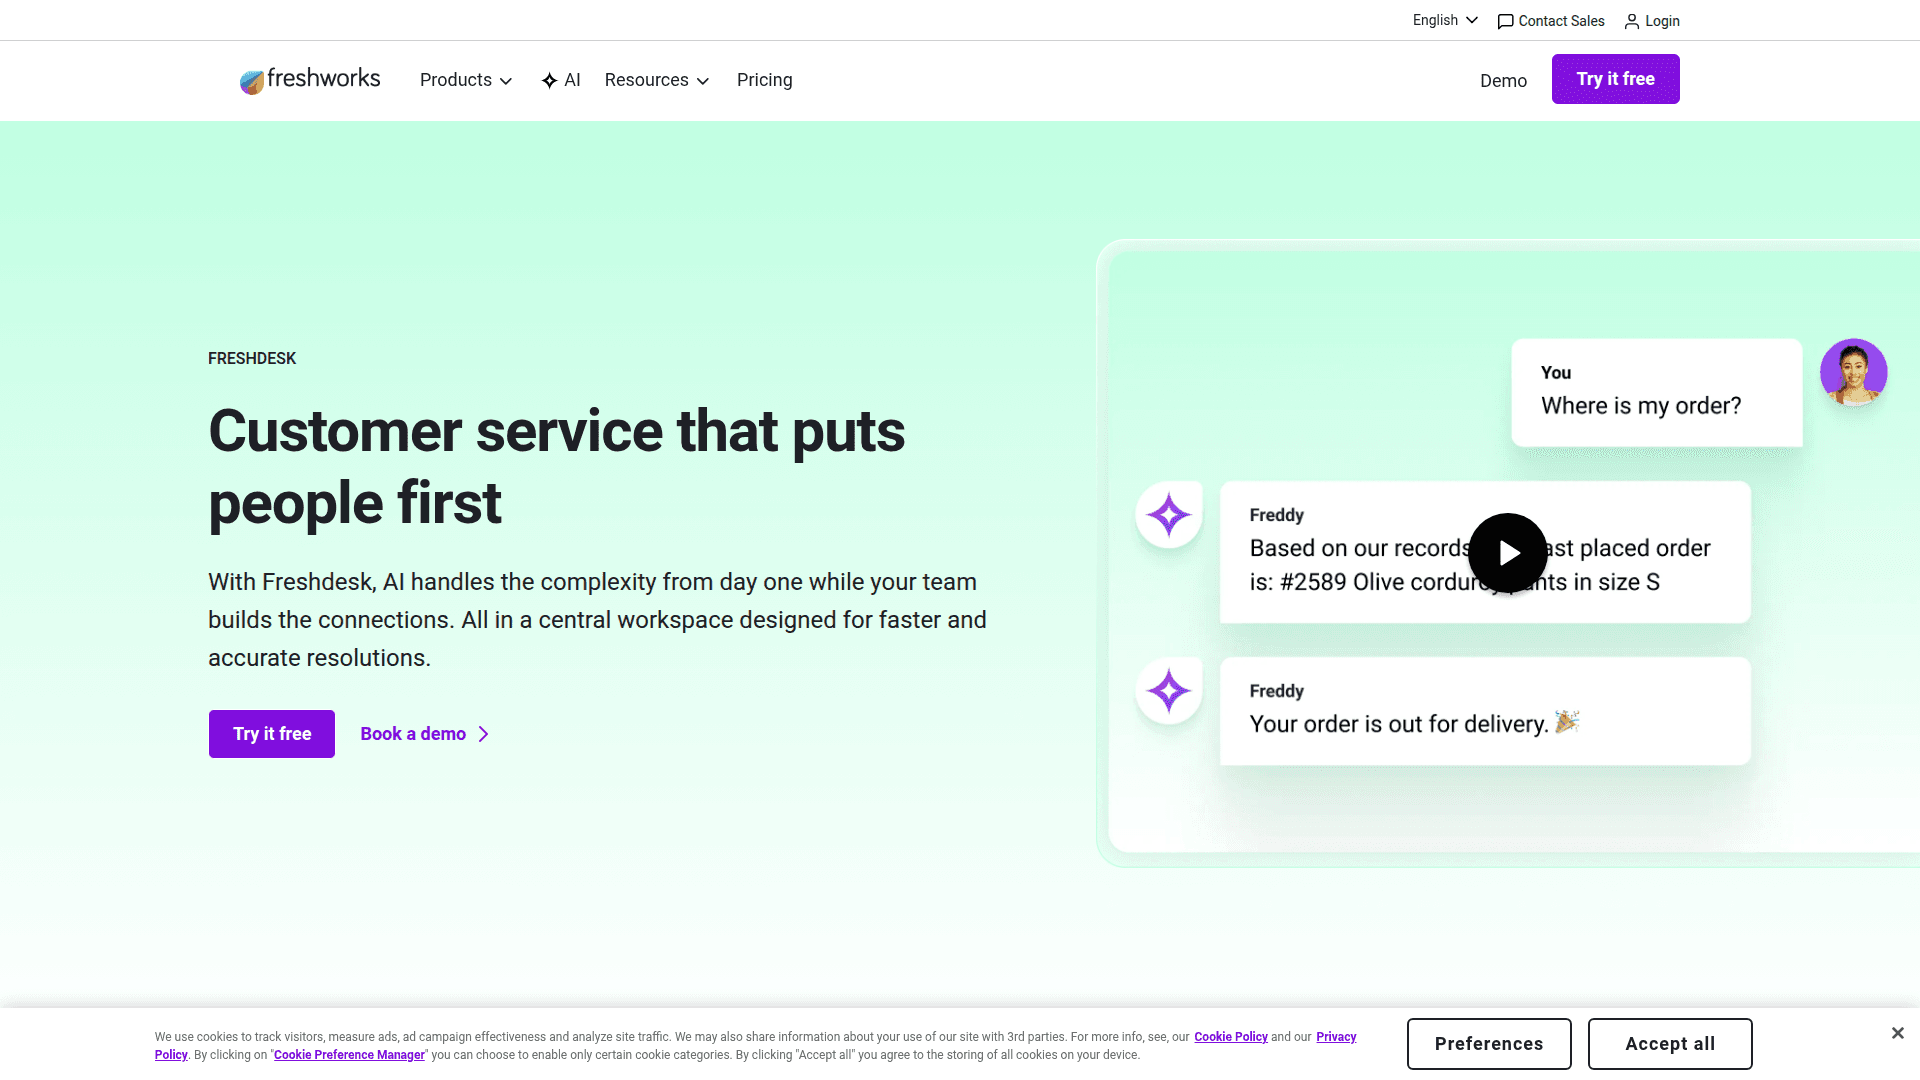
Task: Expand the Resources menu
Action: click(657, 80)
